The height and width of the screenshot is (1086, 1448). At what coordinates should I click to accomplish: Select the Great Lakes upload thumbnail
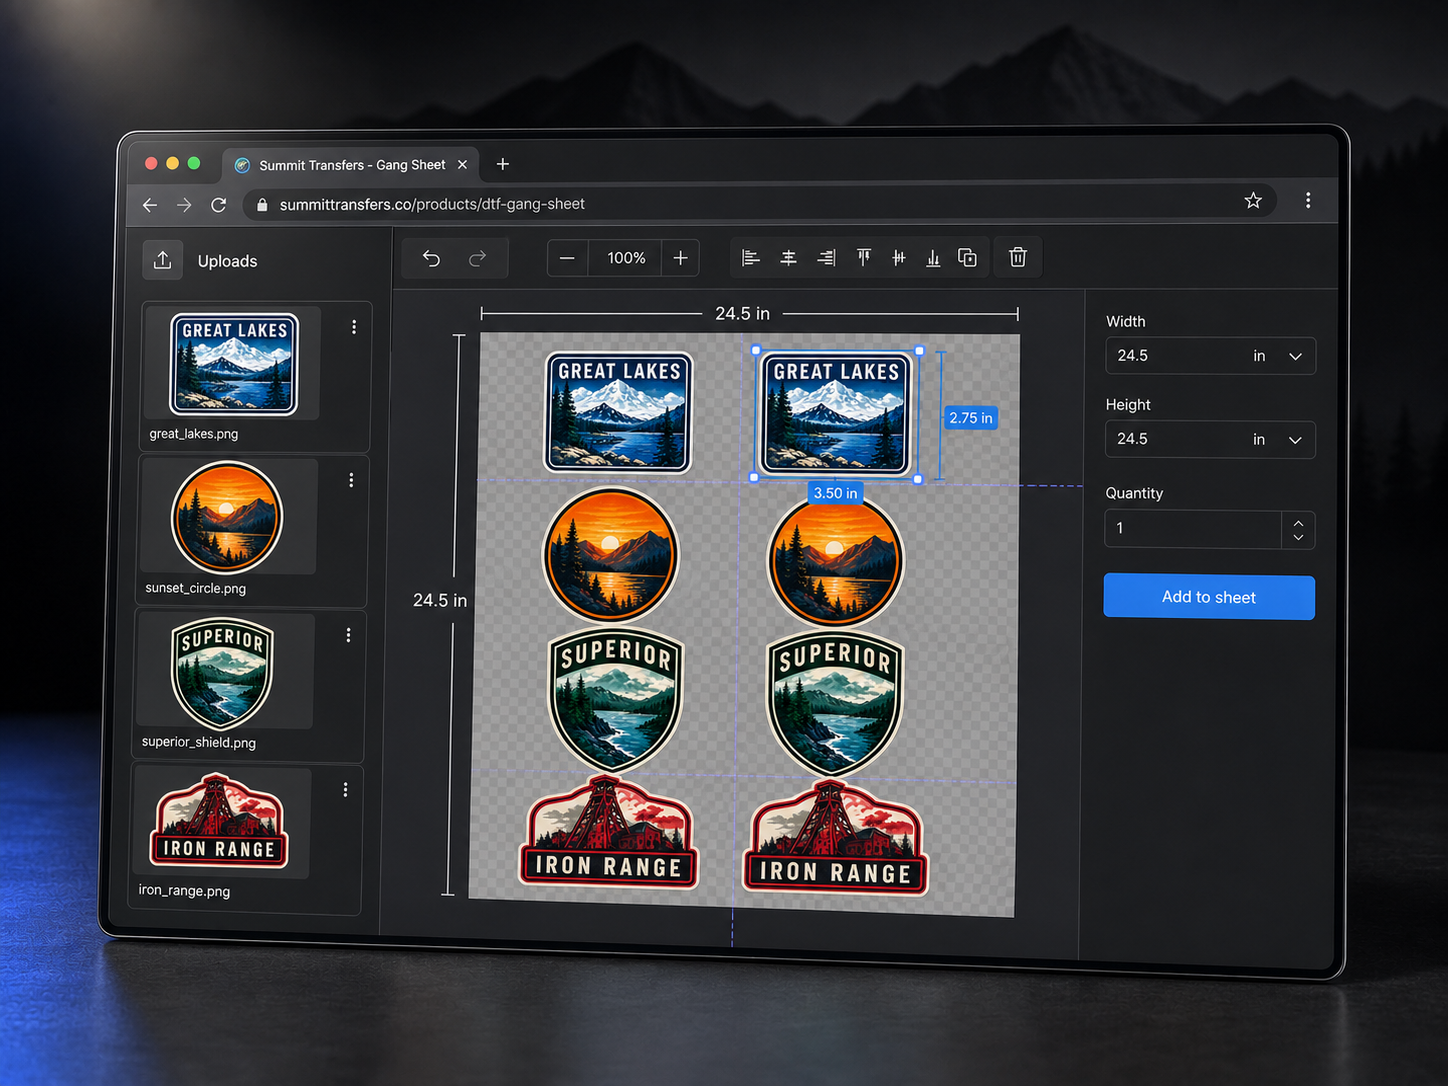pos(235,363)
